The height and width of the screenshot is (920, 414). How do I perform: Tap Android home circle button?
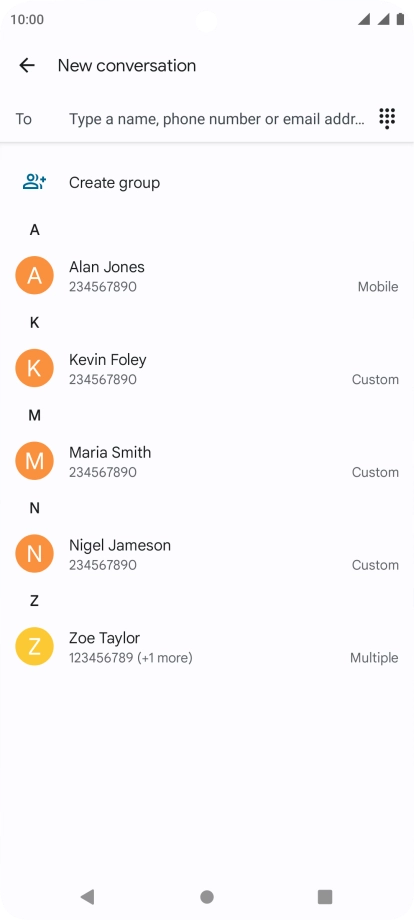[207, 897]
